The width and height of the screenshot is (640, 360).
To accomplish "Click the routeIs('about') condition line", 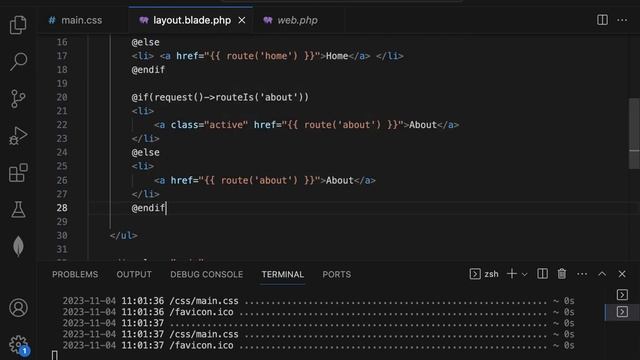I will click(x=220, y=97).
